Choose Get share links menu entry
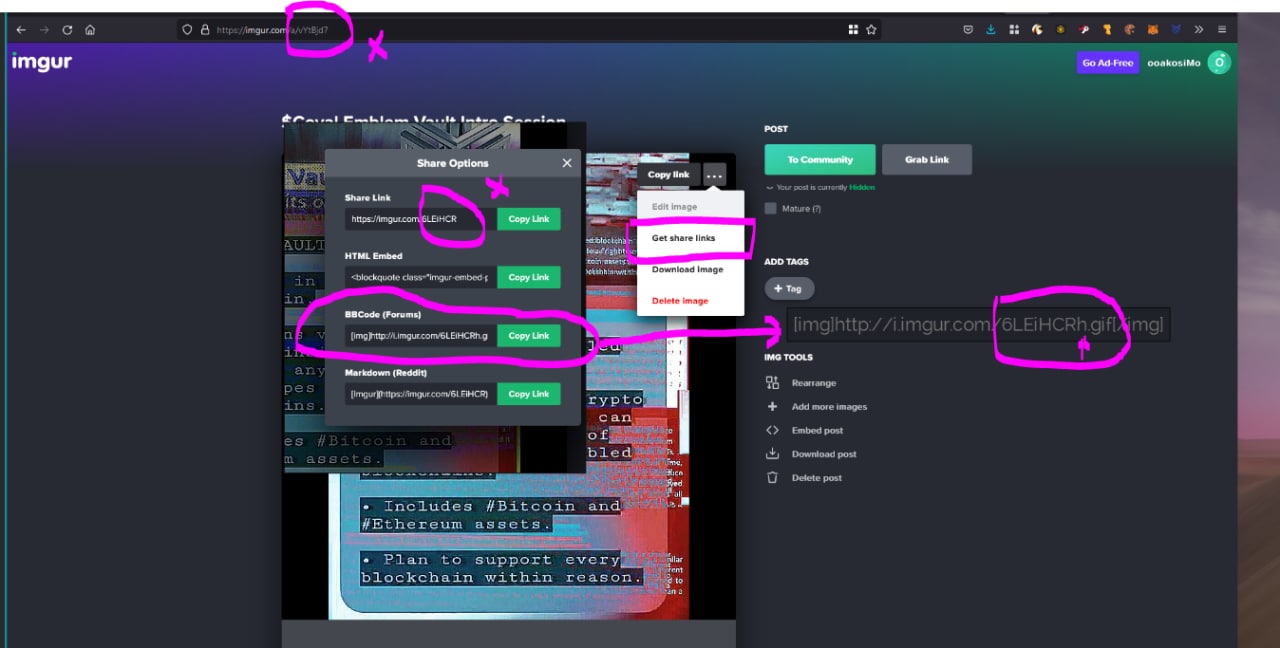 [684, 238]
